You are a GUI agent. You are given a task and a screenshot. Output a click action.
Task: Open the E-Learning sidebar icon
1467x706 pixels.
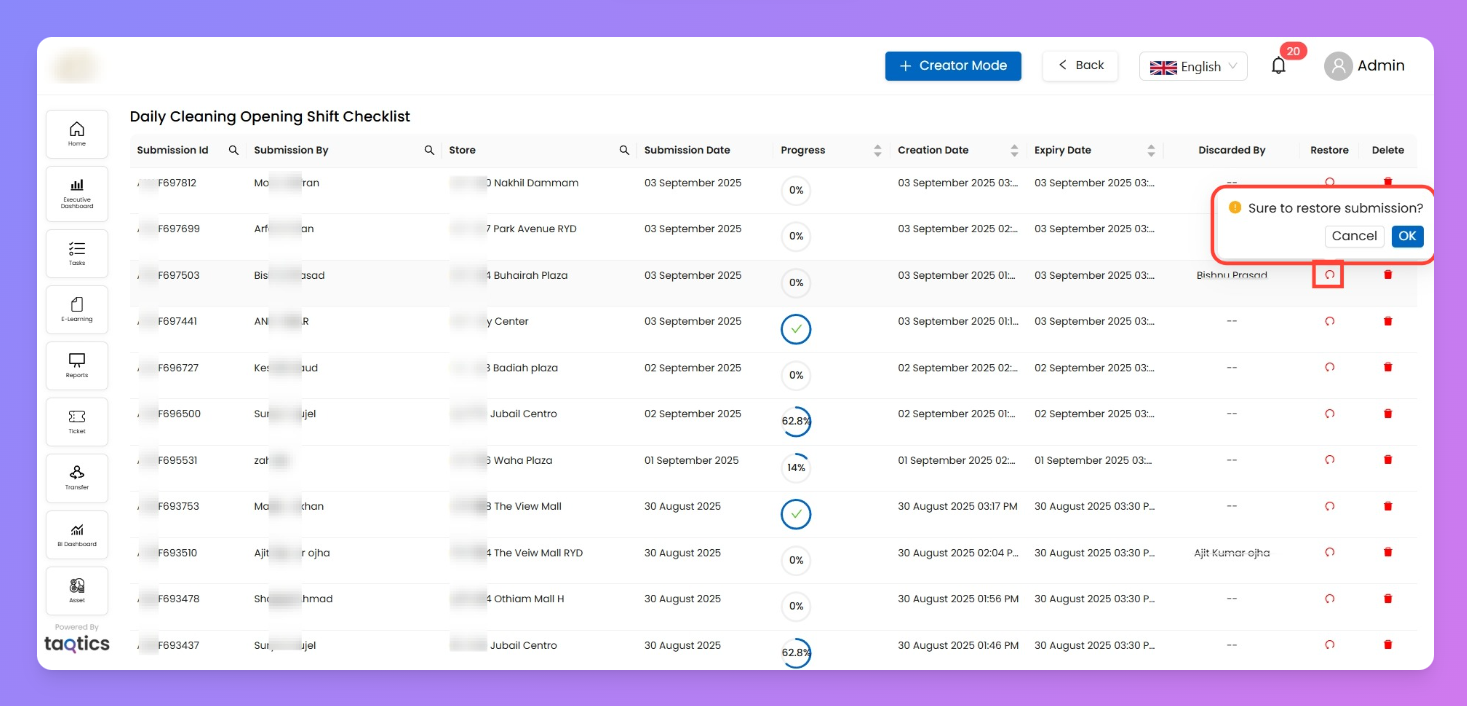[x=77, y=308]
